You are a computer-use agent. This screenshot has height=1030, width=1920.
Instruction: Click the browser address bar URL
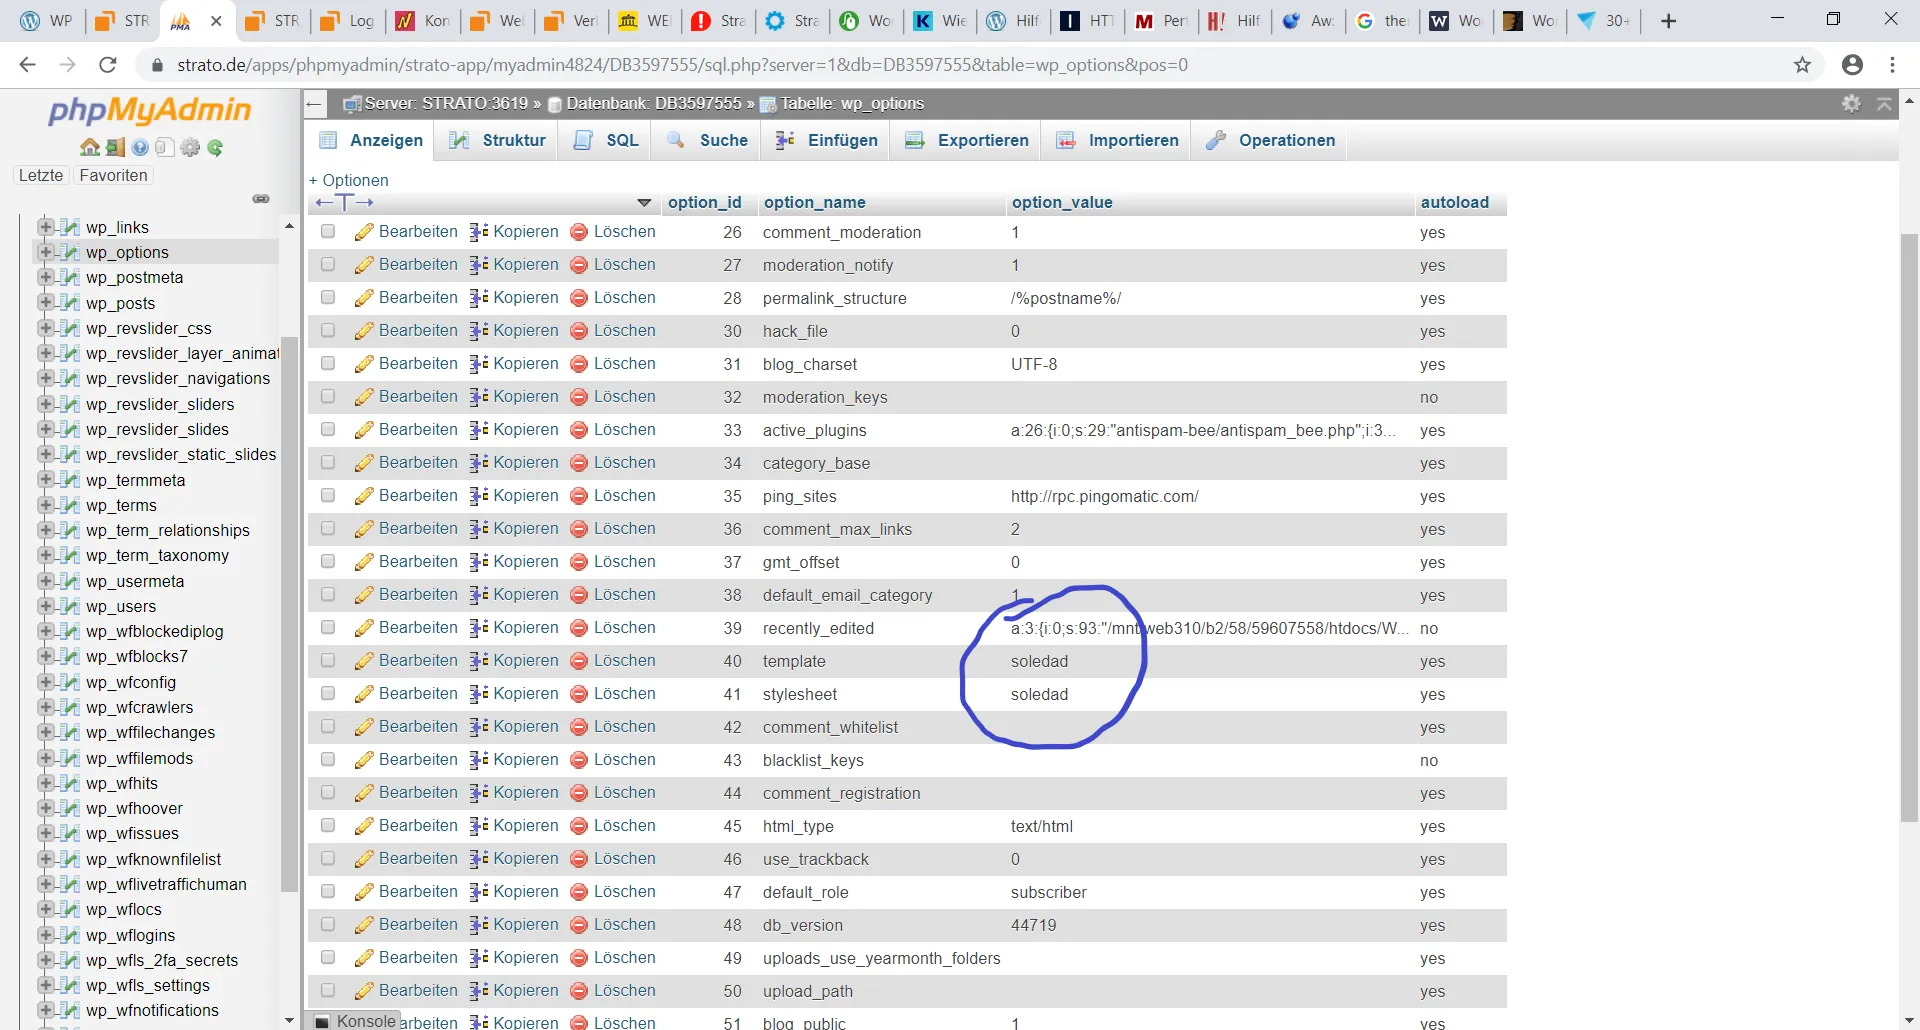tap(682, 65)
